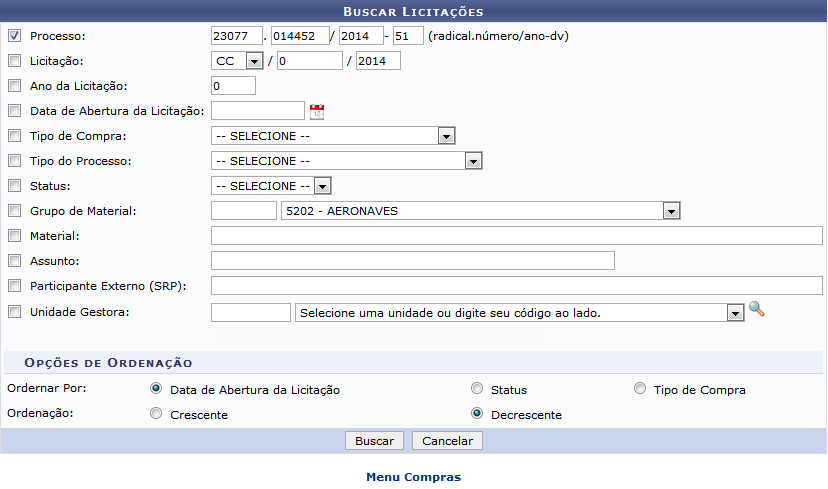The image size is (828, 489).
Task: Uncheck the Processo checkbox
Action: (x=14, y=36)
